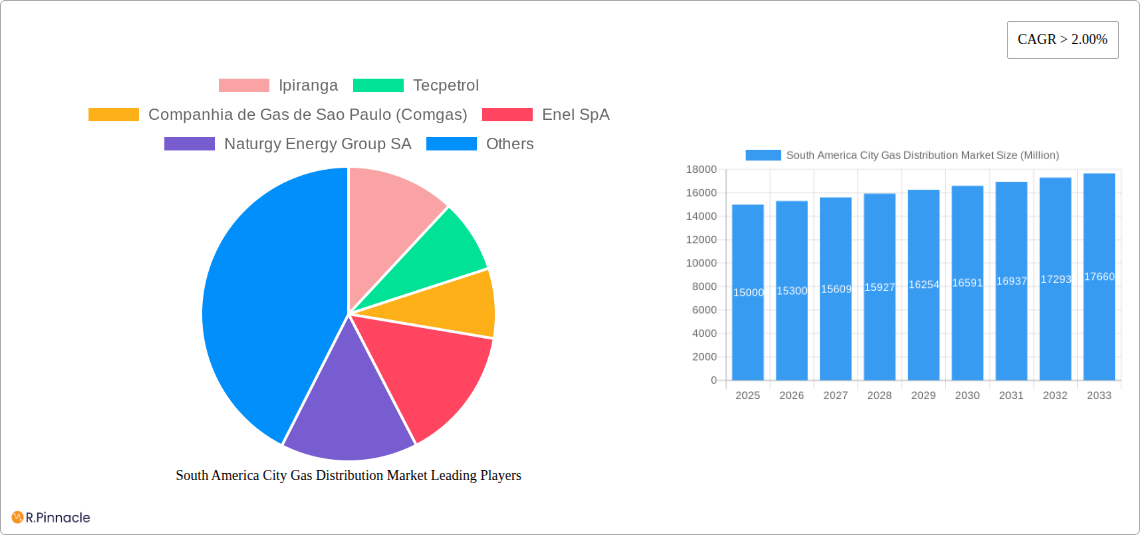Image resolution: width=1140 pixels, height=535 pixels.
Task: Click the 2033 x-axis label
Action: pos(1099,395)
